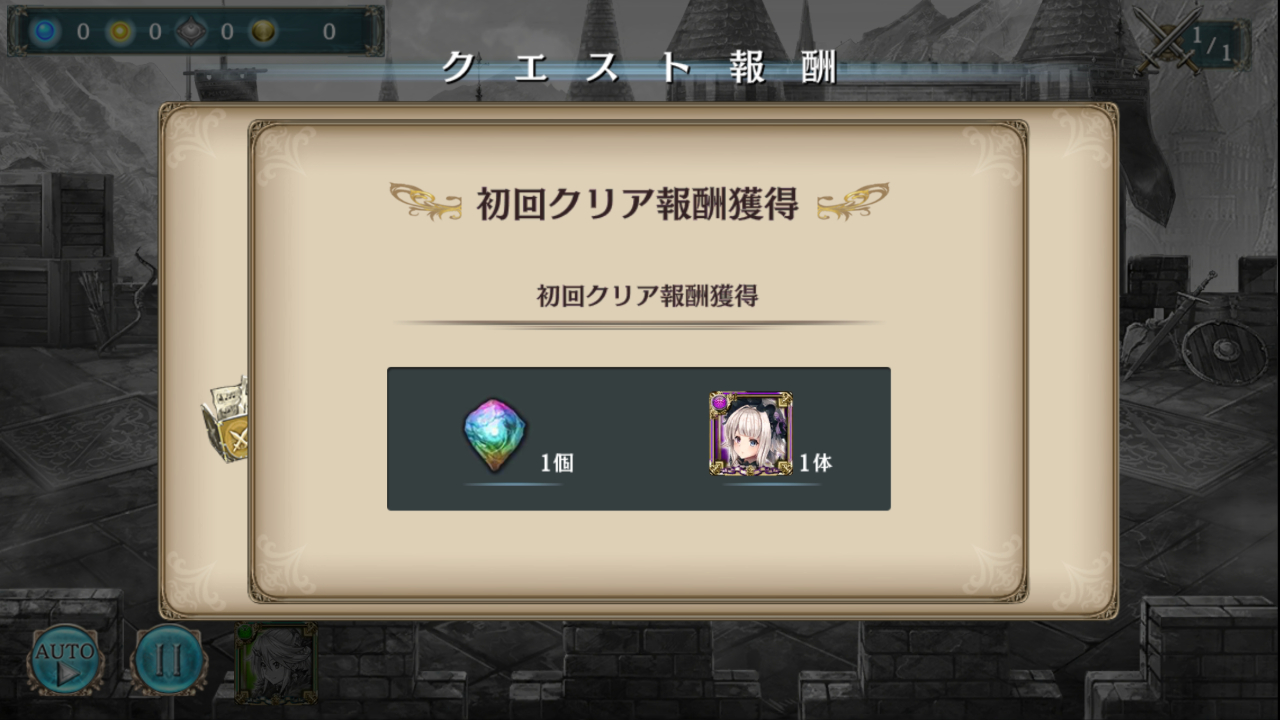1280x720 pixels.
Task: Tap the smaller 初回クリア報酬獲得 subtitle
Action: pos(647,296)
